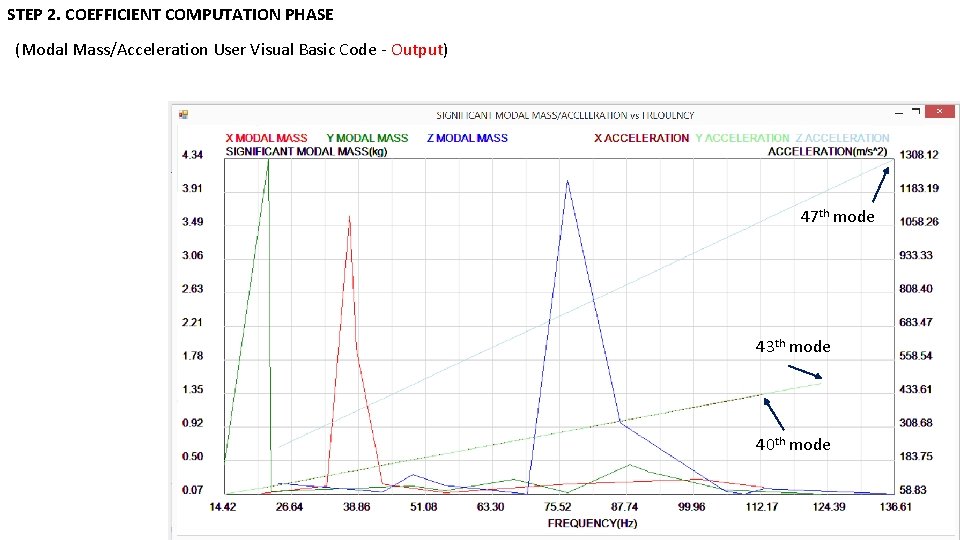Click the 26.64 frequency tick label
This screenshot has width=960, height=540.
(x=289, y=507)
